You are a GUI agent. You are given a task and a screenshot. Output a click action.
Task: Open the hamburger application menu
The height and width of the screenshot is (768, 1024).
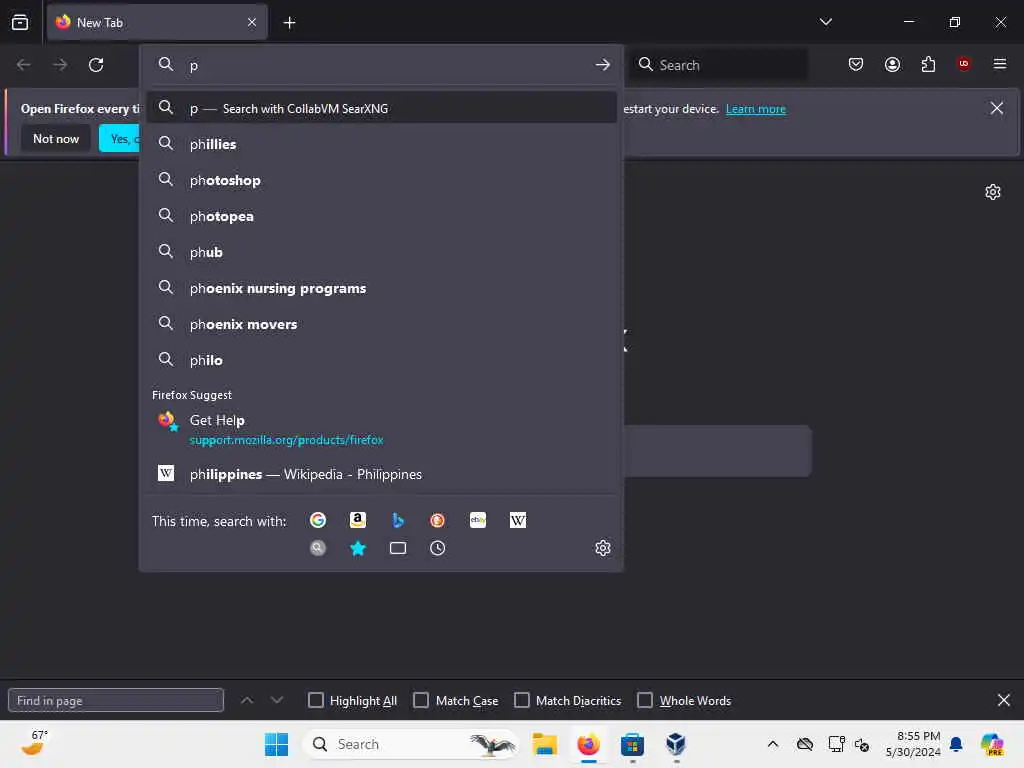point(999,64)
